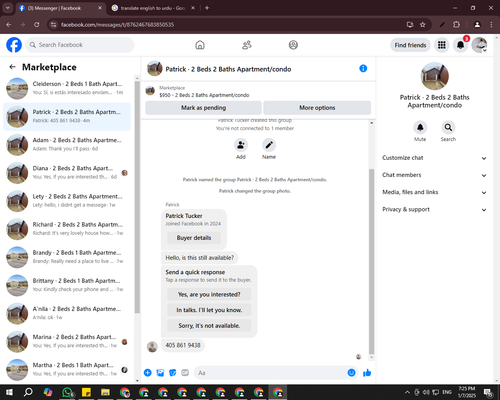Select the Messenger Facebook browser tab
Viewport: 500px width, 400px height.
click(60, 8)
